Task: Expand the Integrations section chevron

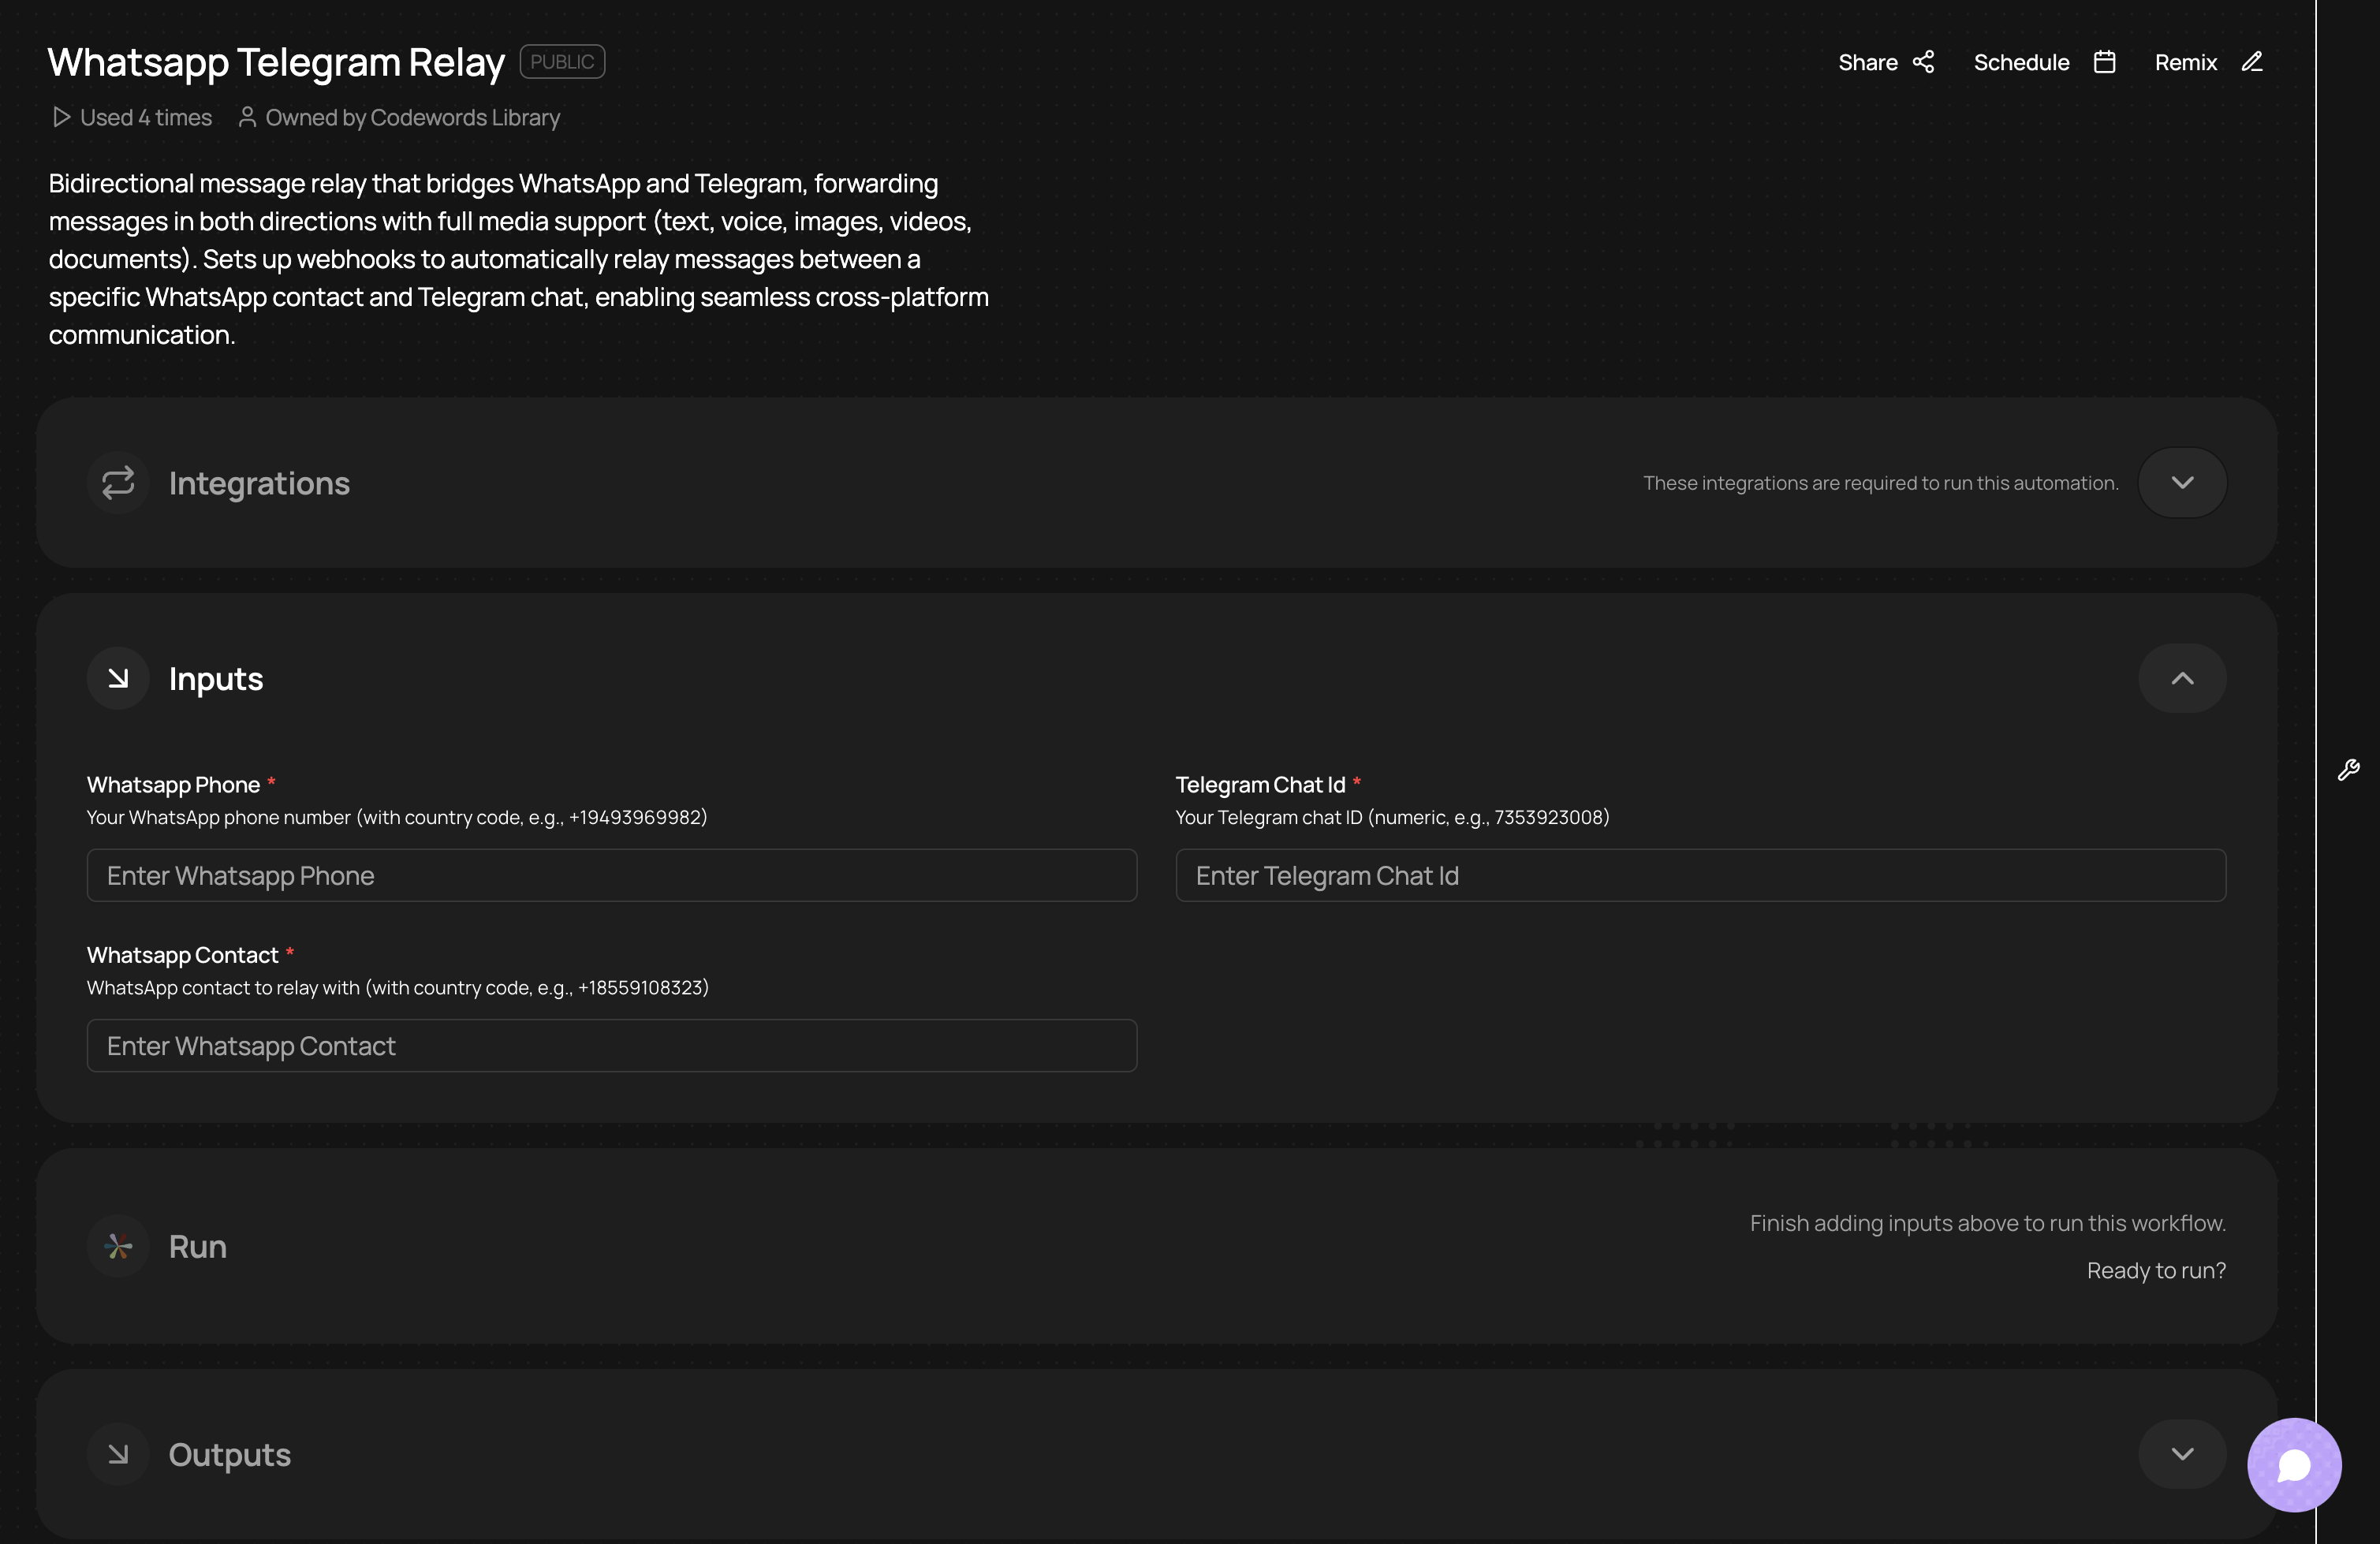Action: point(2182,483)
